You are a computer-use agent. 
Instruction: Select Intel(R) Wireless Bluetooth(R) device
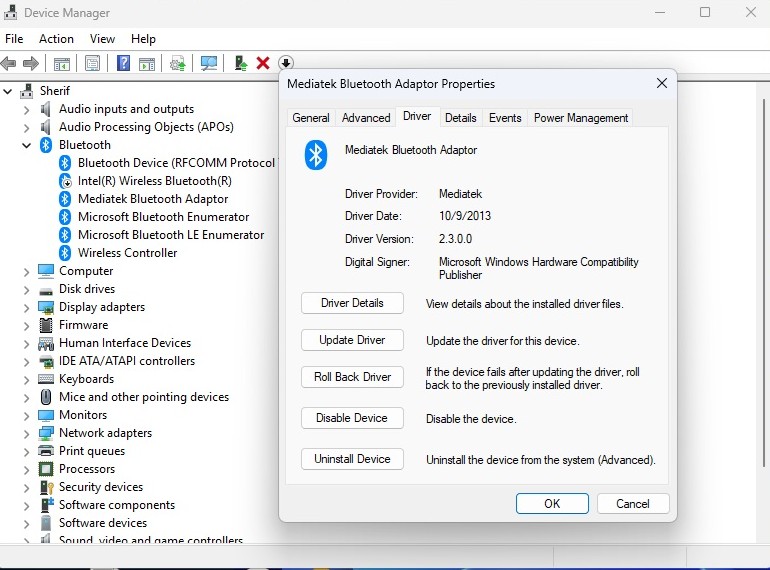click(154, 181)
